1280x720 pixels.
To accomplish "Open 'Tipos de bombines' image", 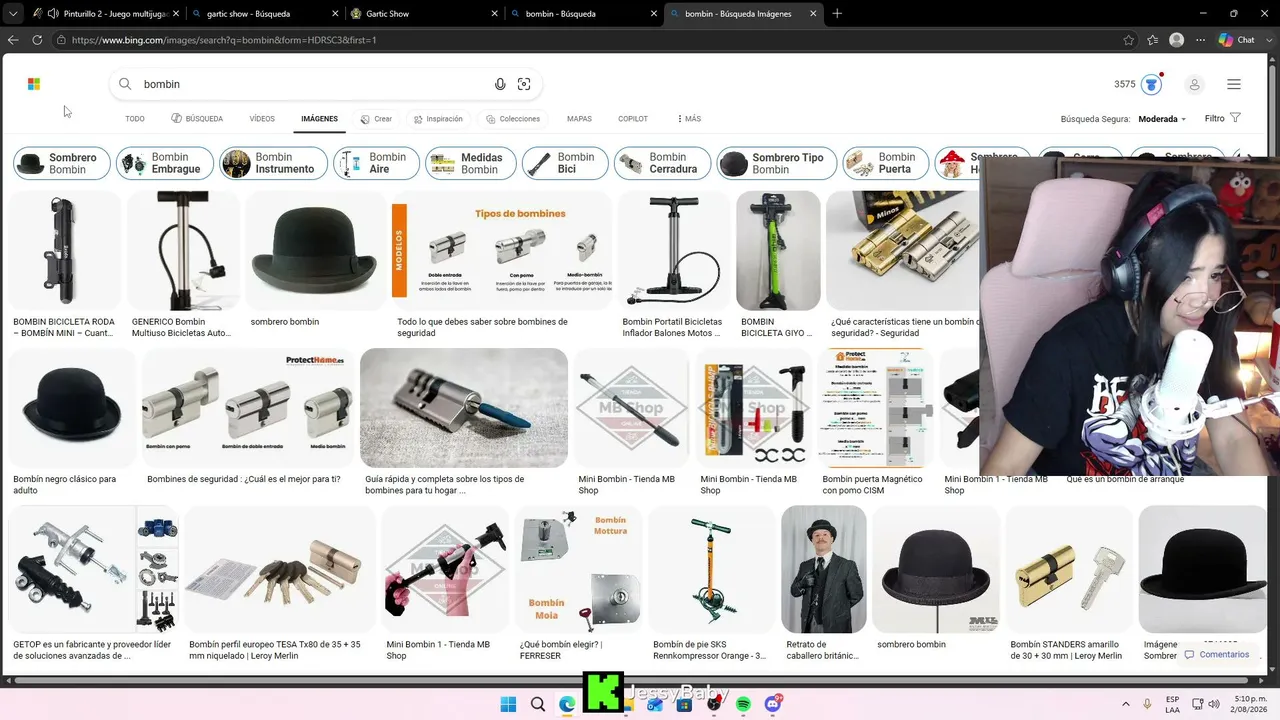I will (501, 250).
